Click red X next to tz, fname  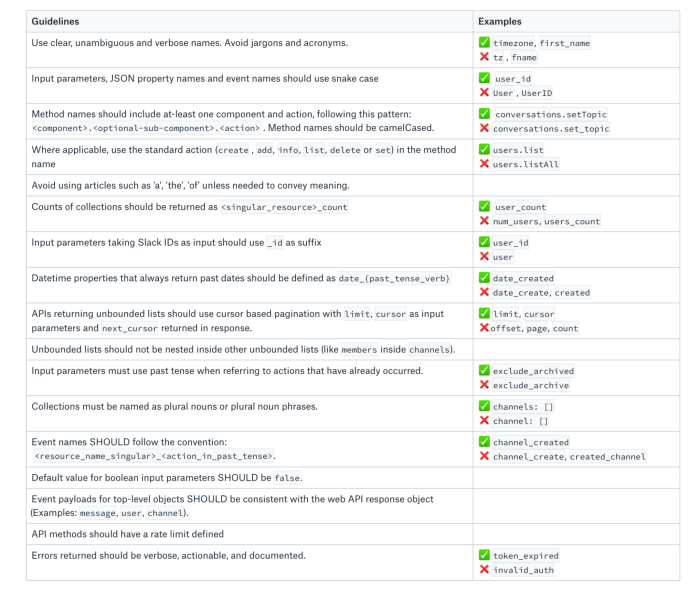tap(484, 57)
